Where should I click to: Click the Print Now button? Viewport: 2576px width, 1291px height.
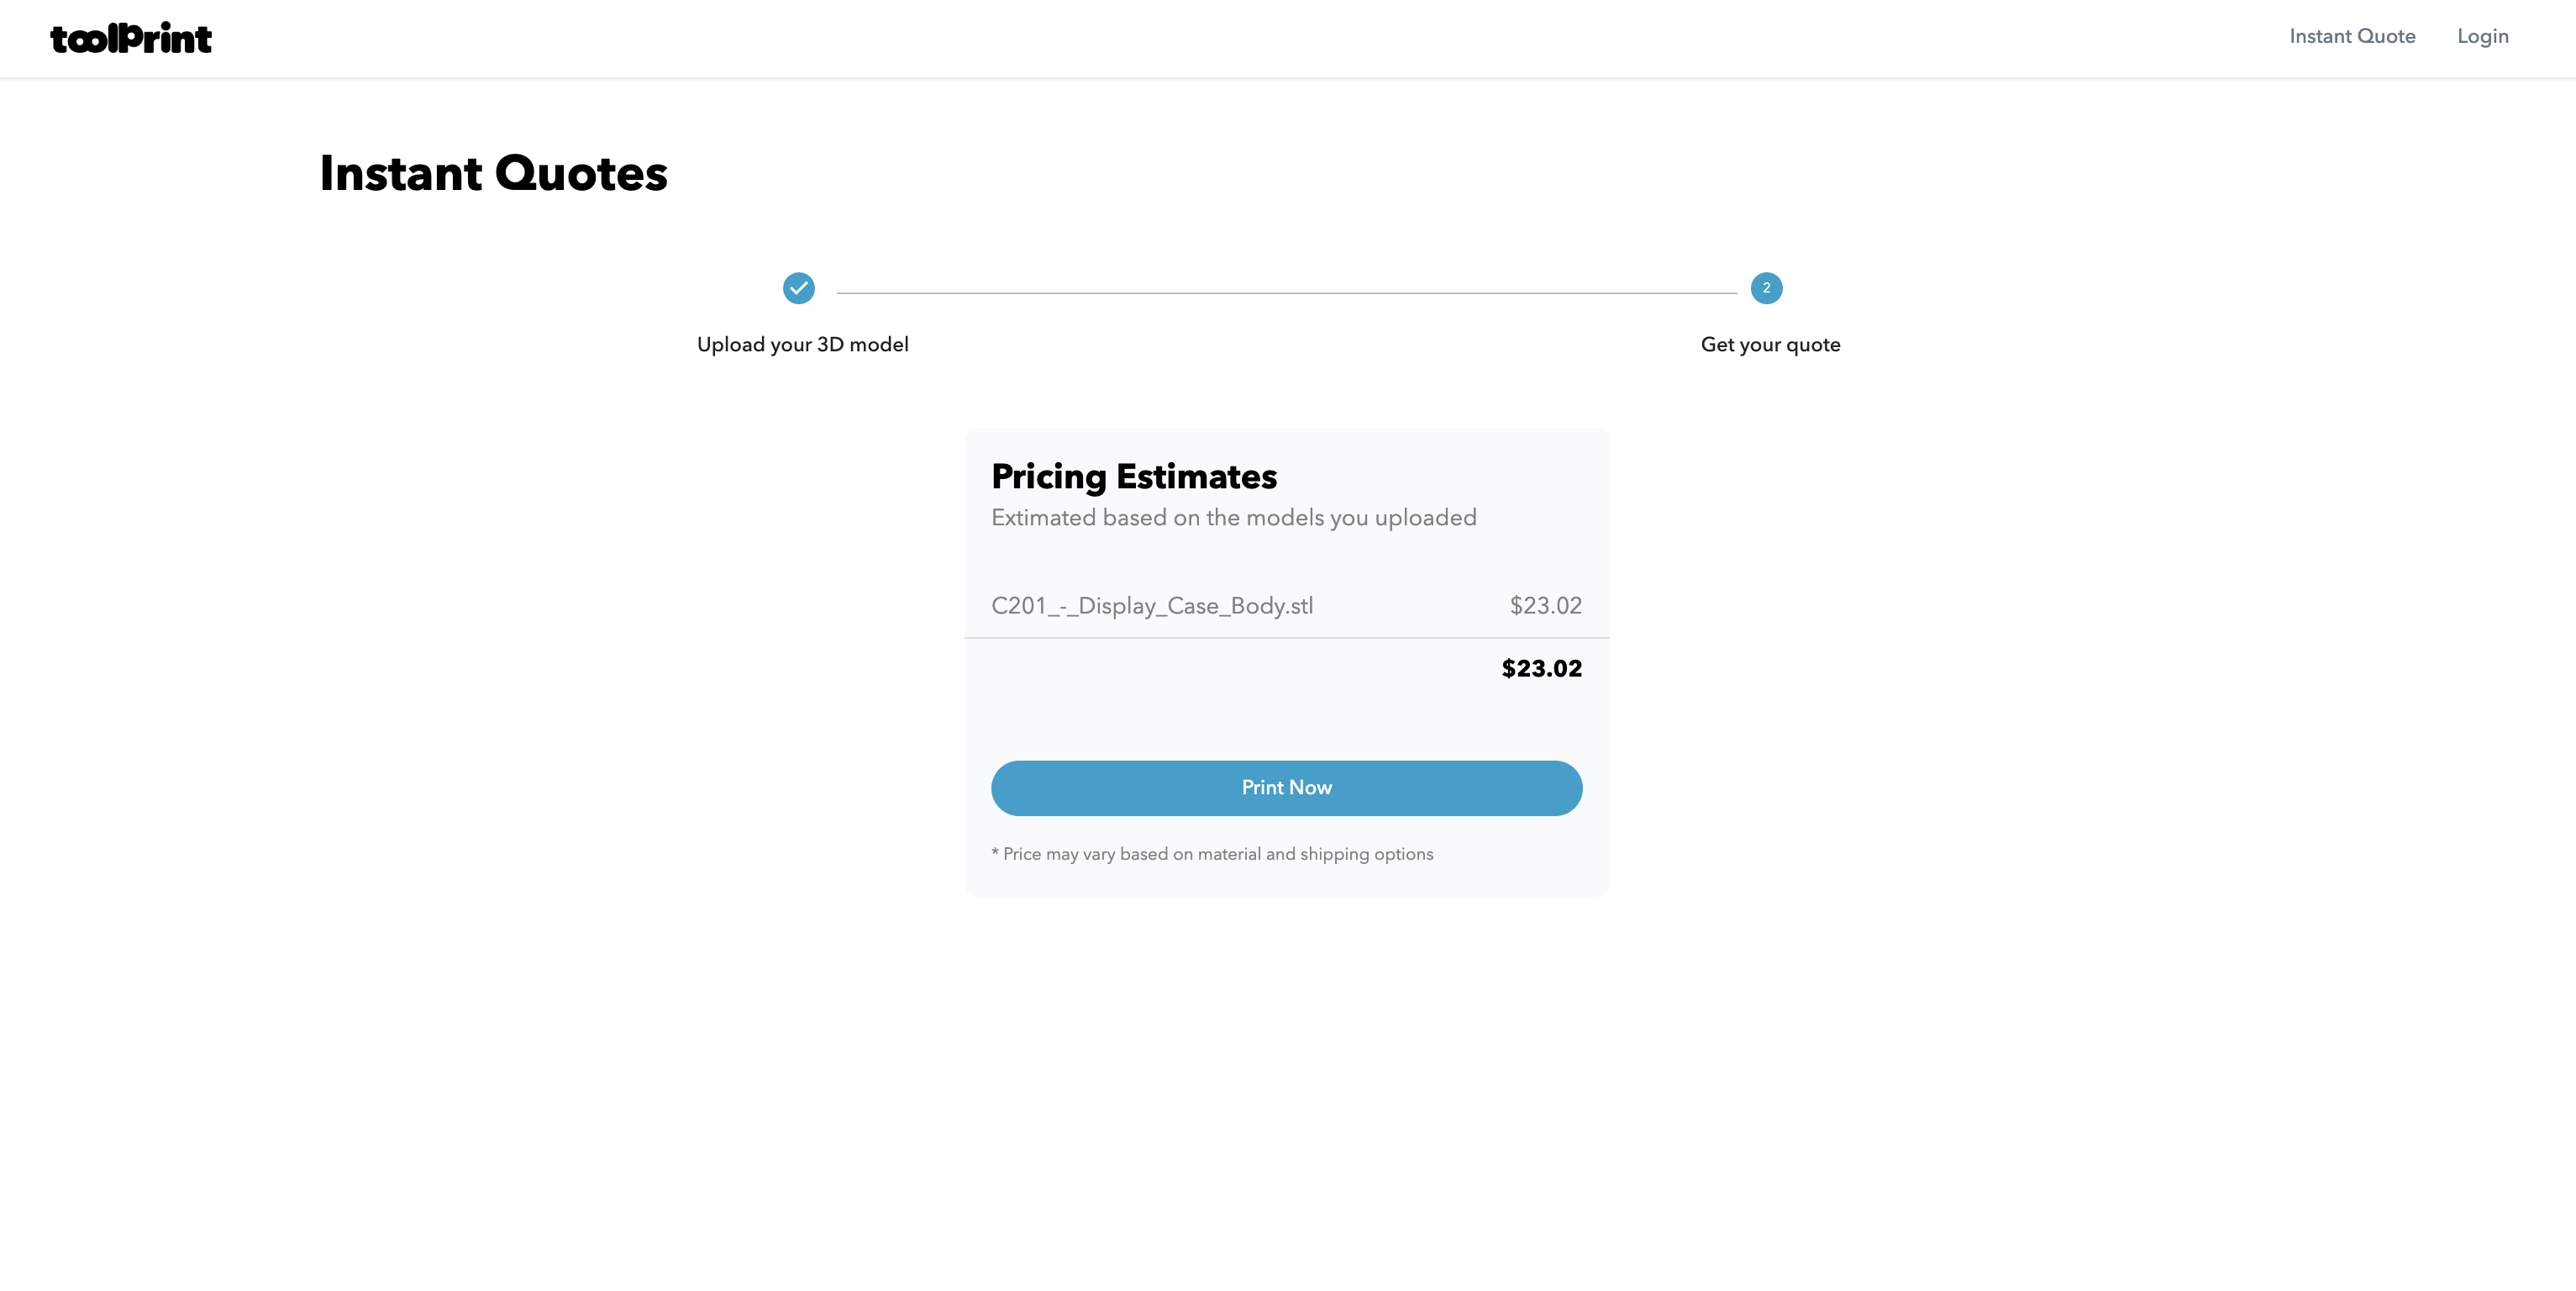click(x=1286, y=788)
